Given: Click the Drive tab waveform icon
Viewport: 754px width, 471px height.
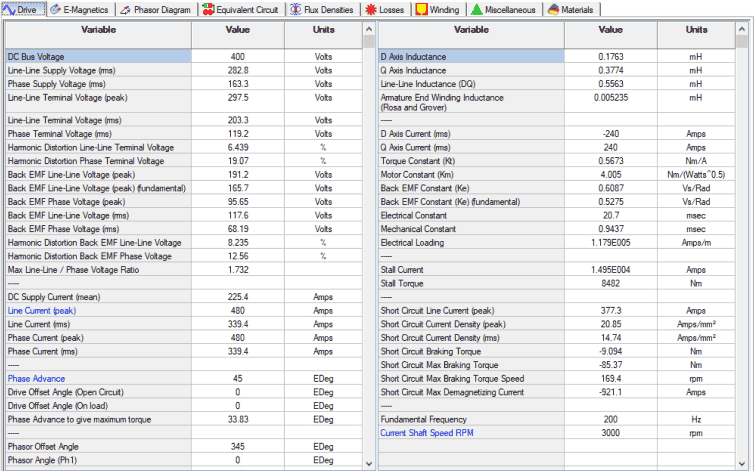Looking at the screenshot, I should pos(9,9).
